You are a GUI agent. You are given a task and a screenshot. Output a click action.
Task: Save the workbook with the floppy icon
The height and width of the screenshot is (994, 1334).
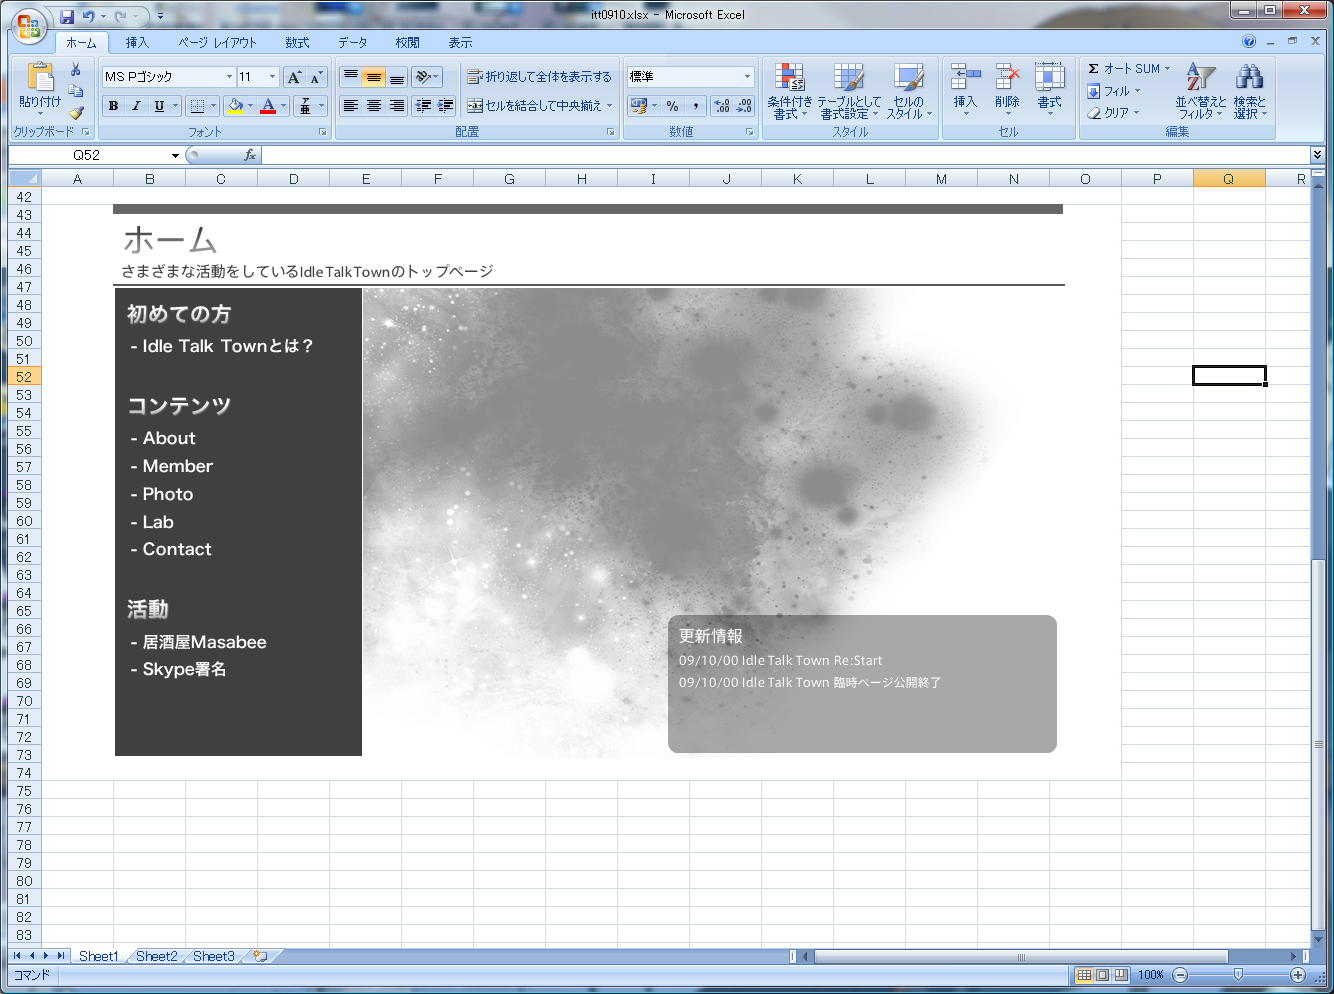pyautogui.click(x=67, y=16)
